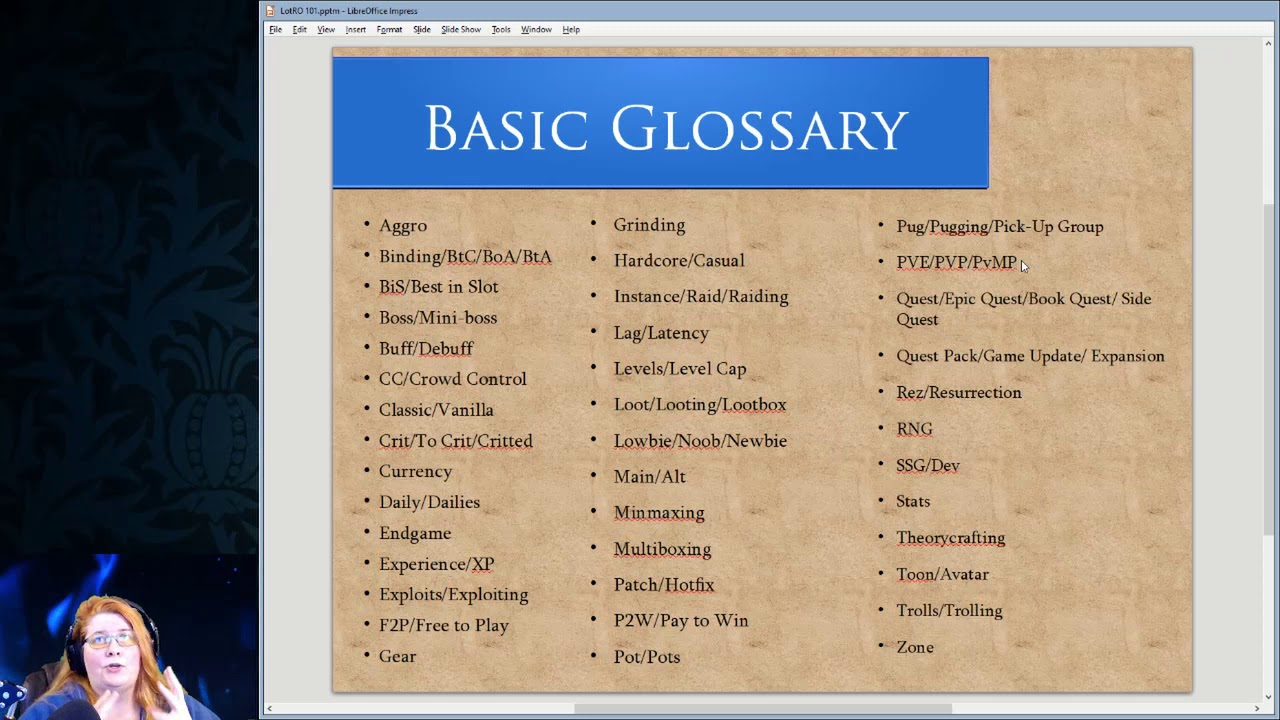Image resolution: width=1280 pixels, height=720 pixels.
Task: Click the scroll left arrow at bottom
Action: tap(269, 709)
